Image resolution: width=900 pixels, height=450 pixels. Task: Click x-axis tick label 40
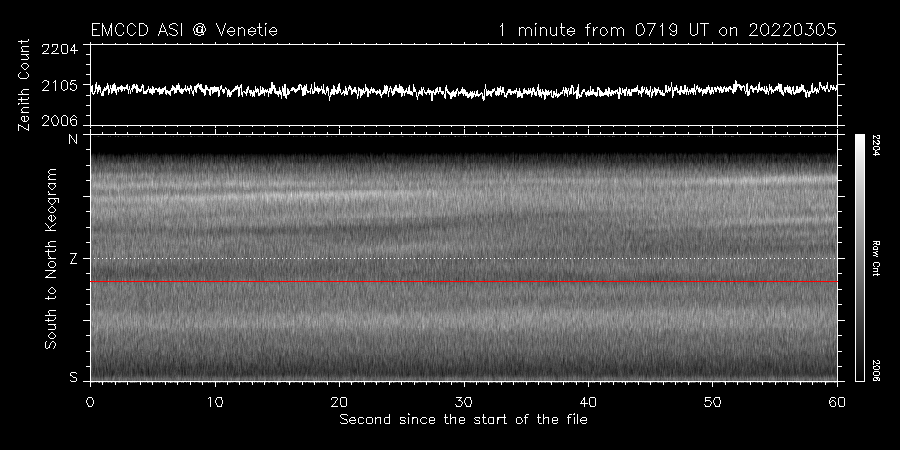(x=588, y=402)
